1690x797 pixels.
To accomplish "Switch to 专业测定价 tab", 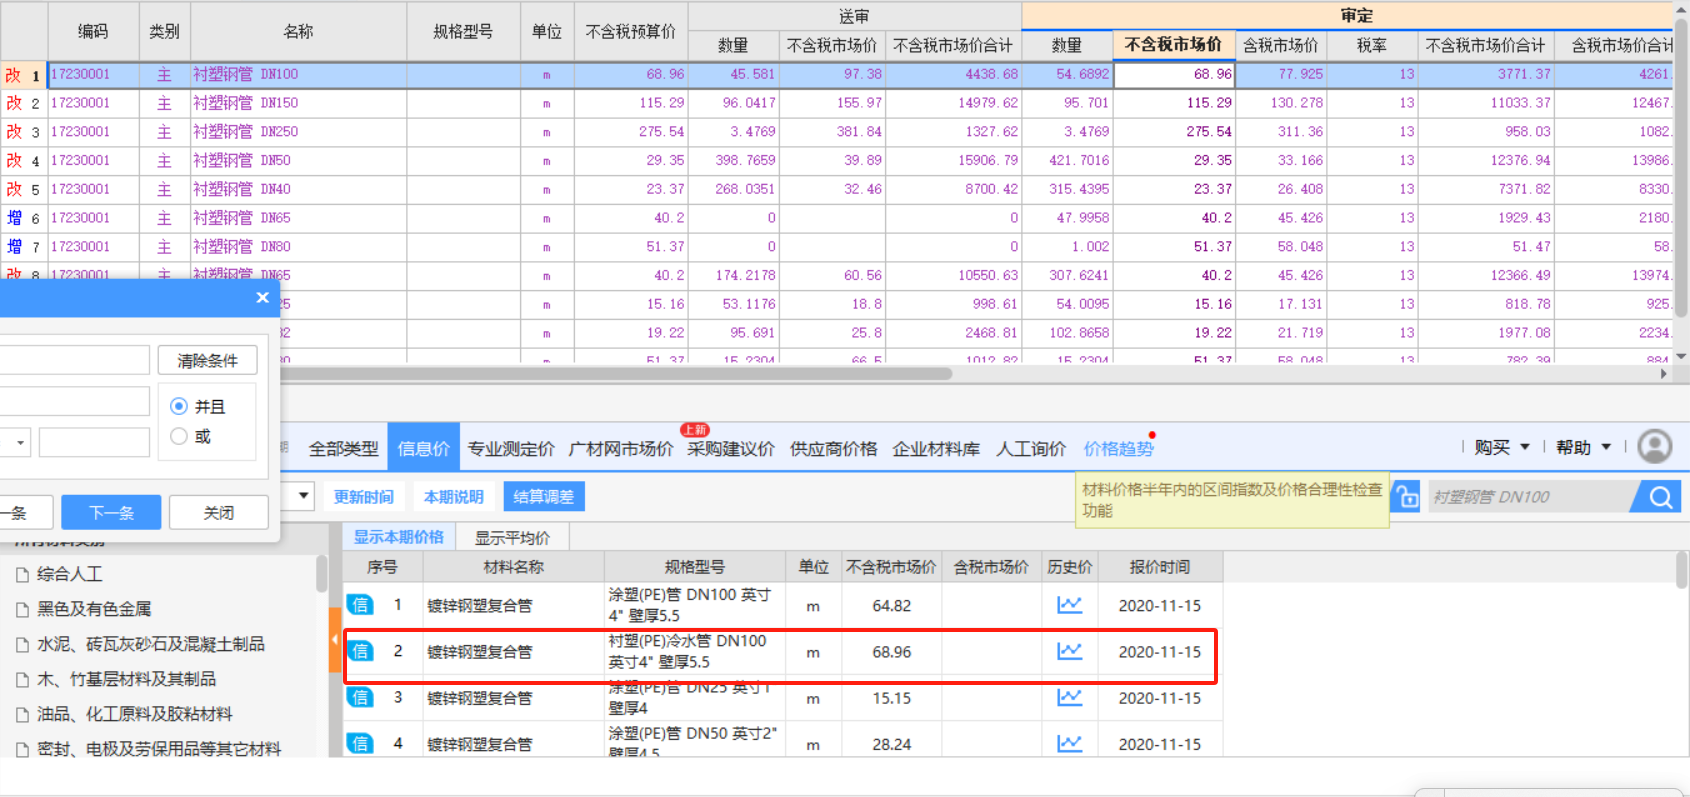I will tap(511, 449).
